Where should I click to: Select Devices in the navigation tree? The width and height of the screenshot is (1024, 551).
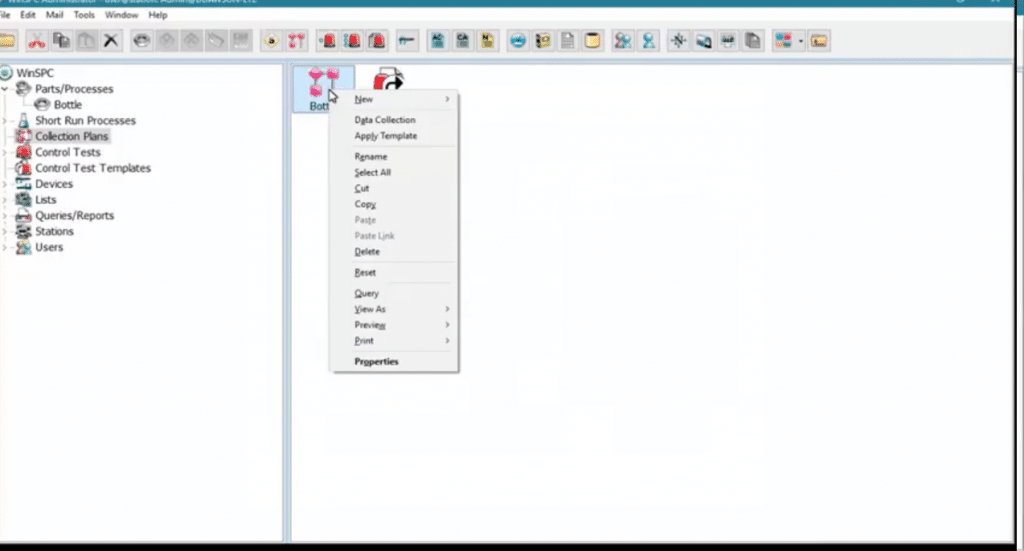53,184
